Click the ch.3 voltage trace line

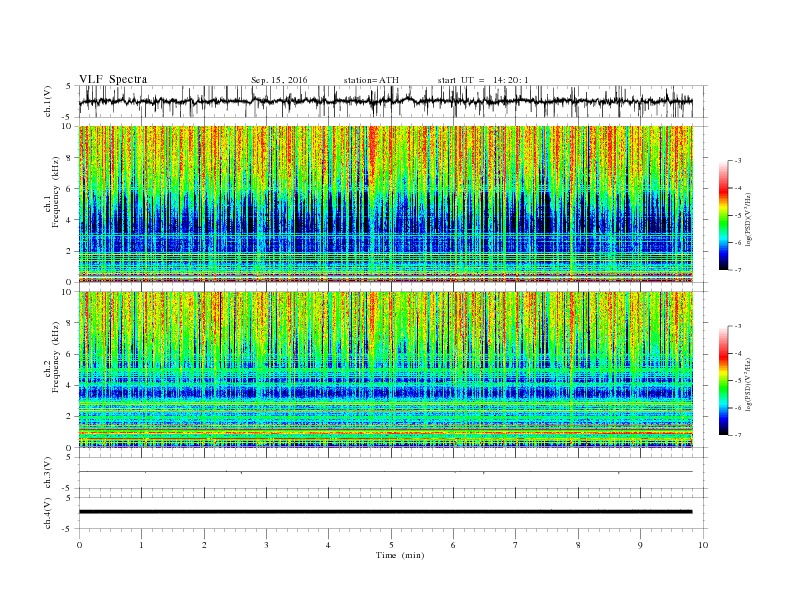click(385, 472)
